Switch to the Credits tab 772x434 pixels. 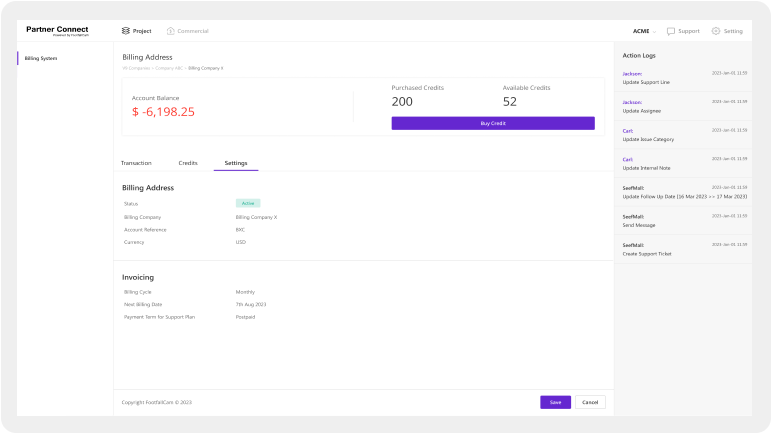pyautogui.click(x=188, y=162)
